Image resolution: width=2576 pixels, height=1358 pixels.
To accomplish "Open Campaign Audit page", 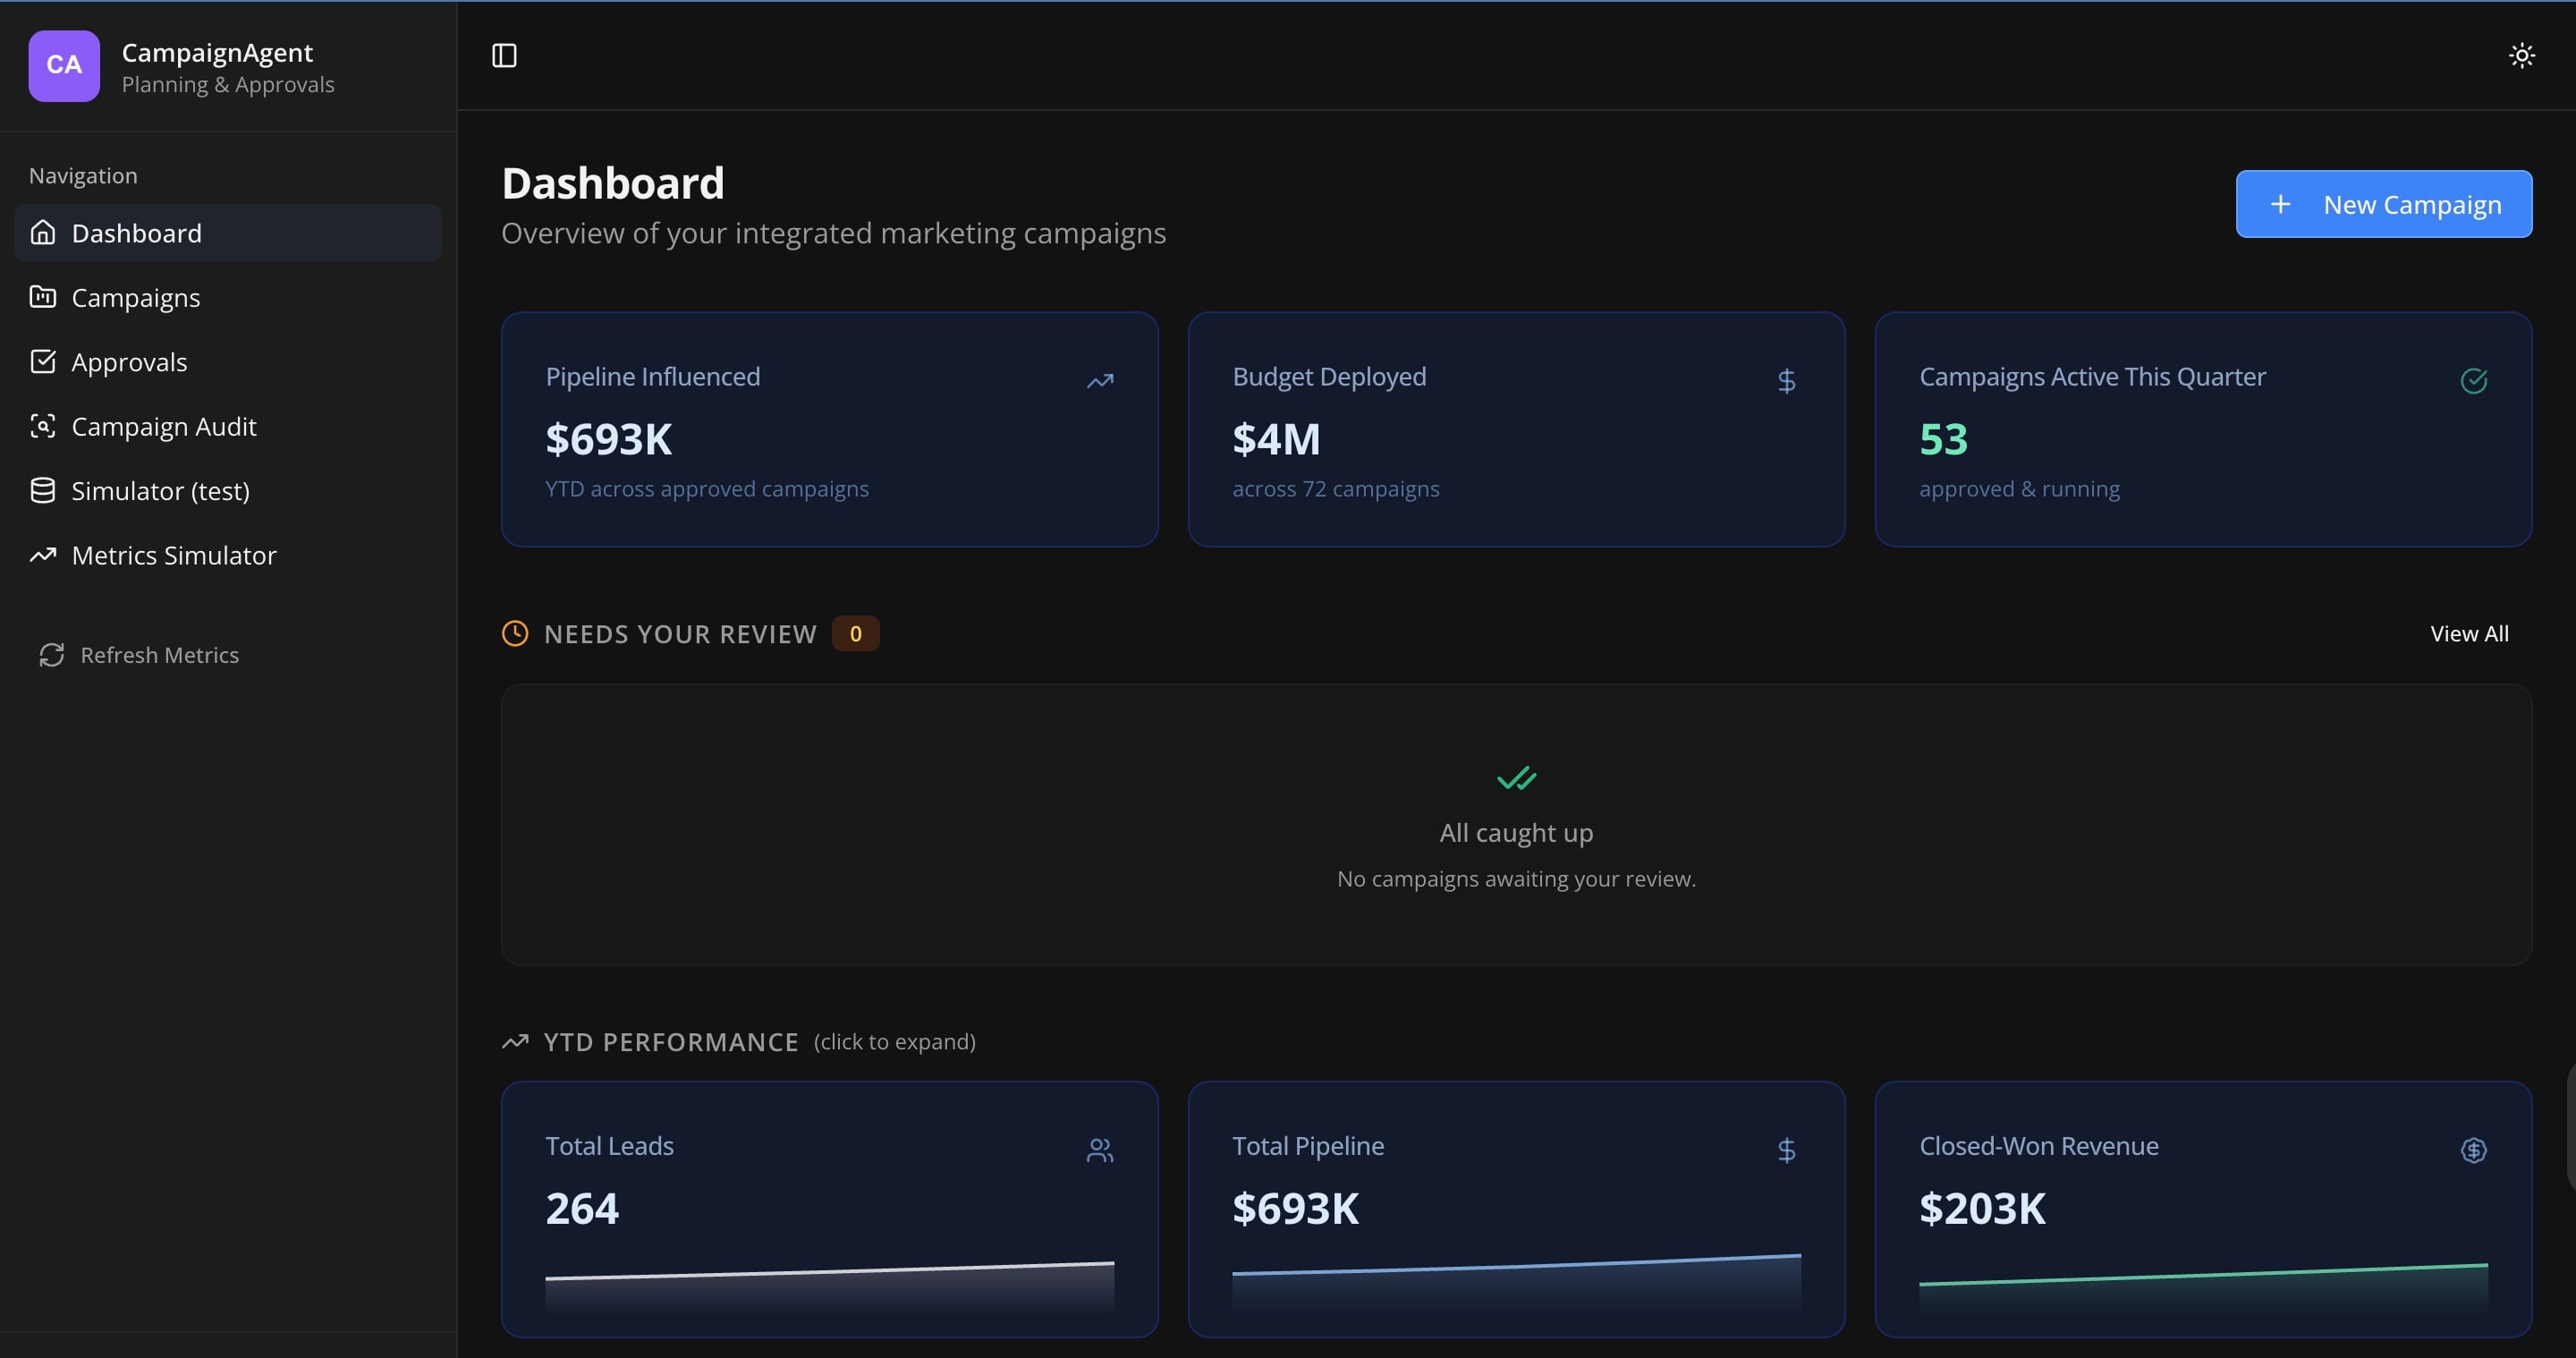I will (164, 427).
